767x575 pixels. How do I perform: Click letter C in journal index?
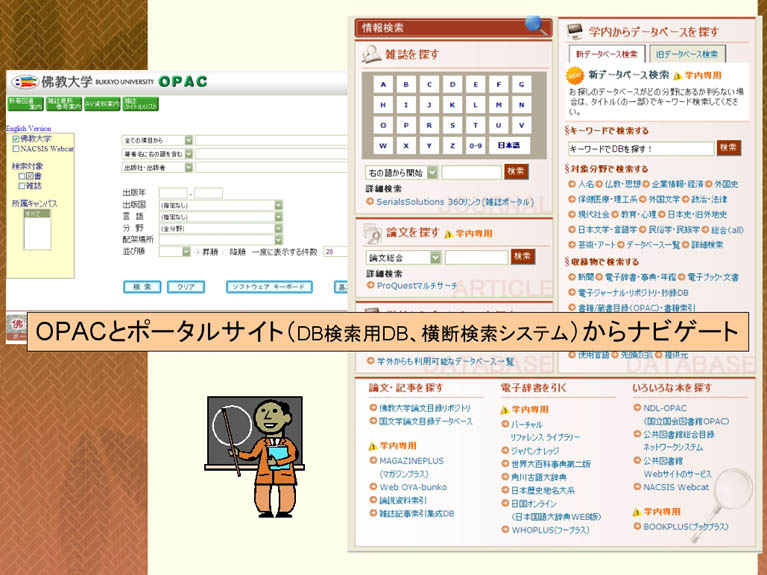click(x=429, y=85)
